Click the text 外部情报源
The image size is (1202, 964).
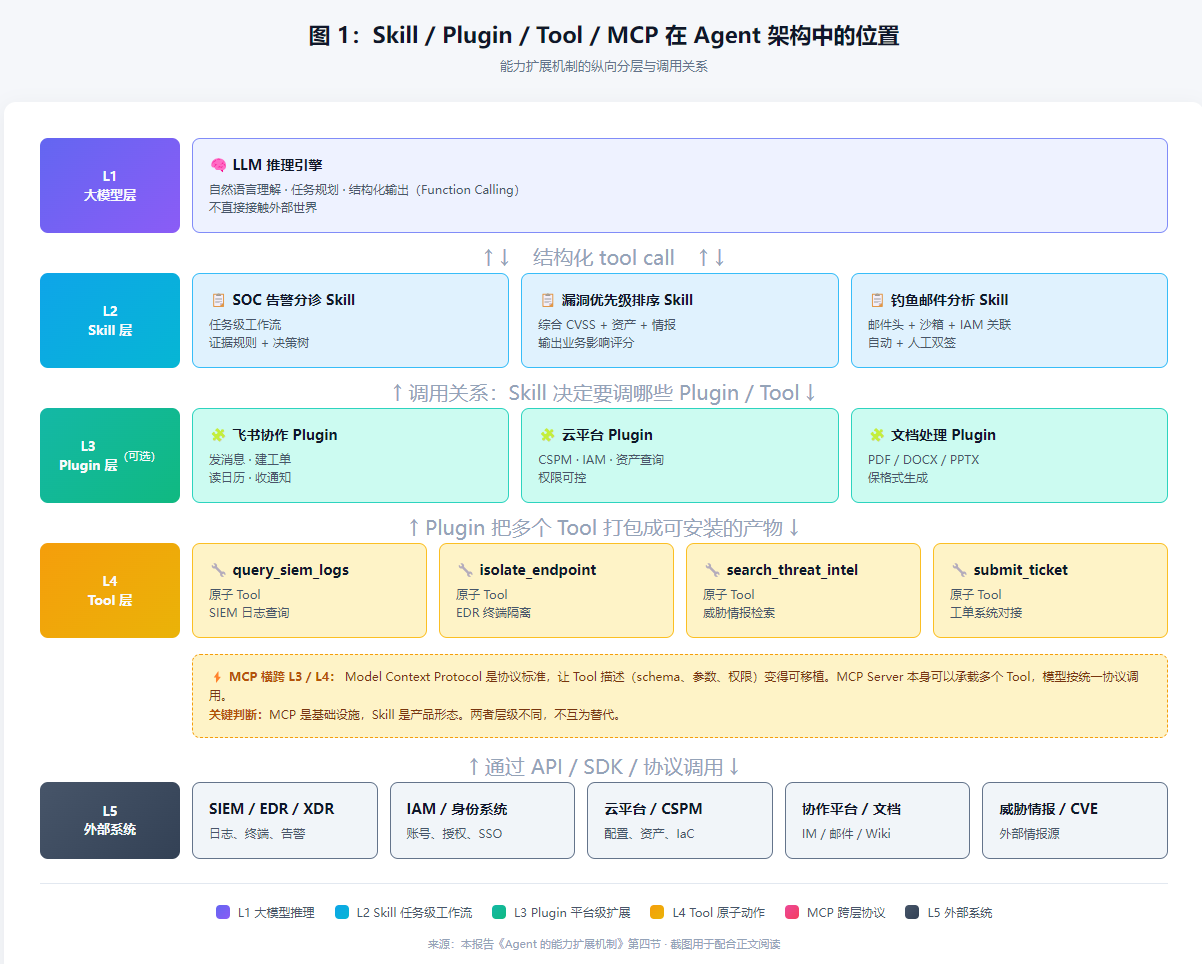(x=1029, y=834)
